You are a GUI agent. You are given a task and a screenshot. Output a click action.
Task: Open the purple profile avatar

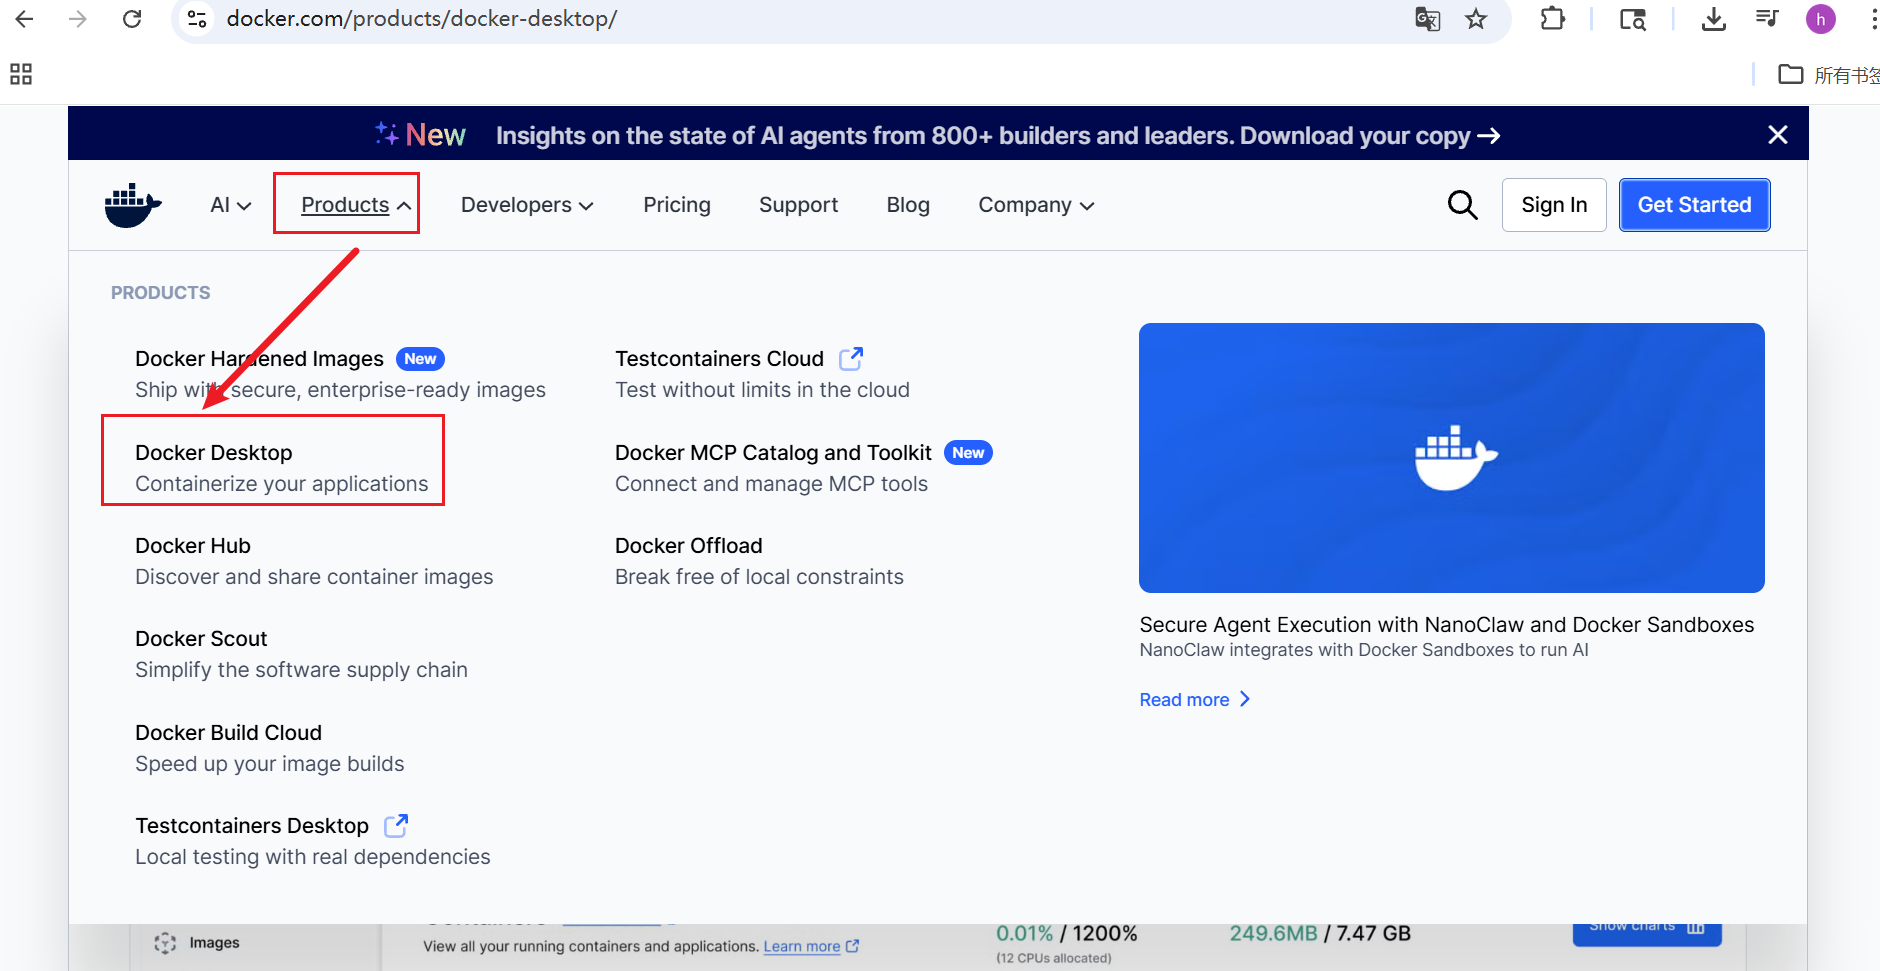(1821, 19)
